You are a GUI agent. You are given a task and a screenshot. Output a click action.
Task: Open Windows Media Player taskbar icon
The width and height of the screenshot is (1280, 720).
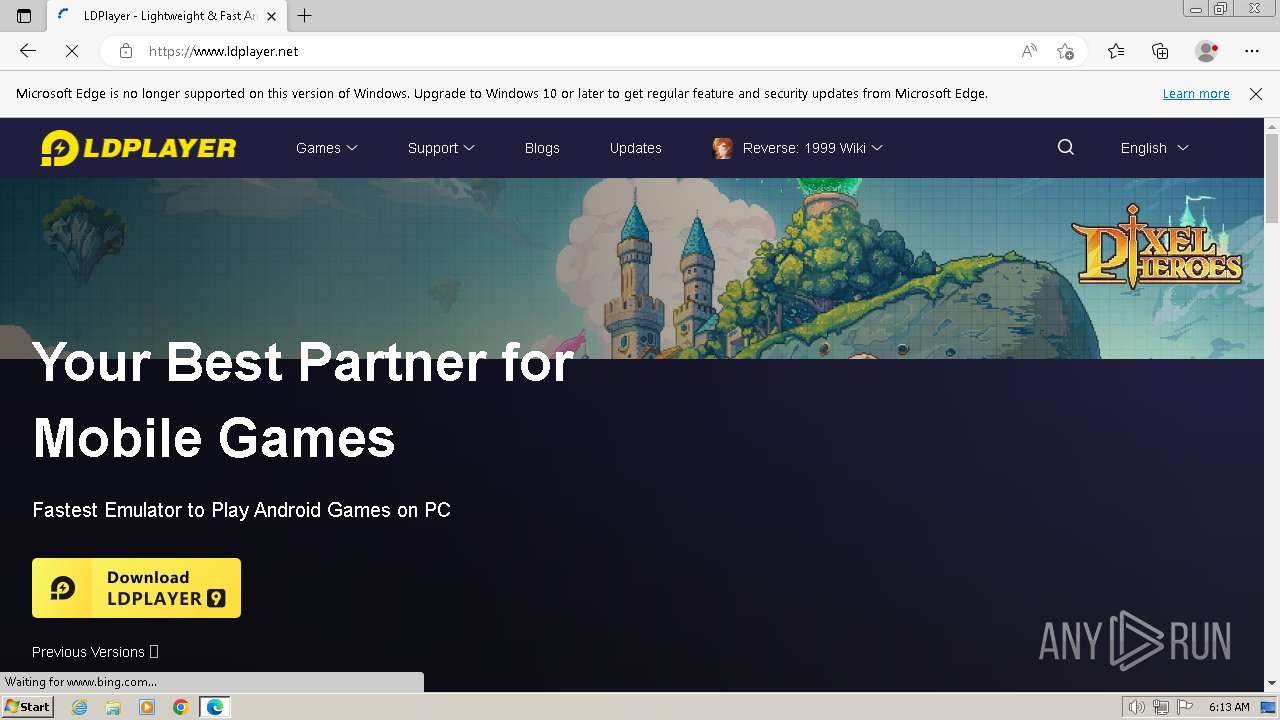pos(147,707)
